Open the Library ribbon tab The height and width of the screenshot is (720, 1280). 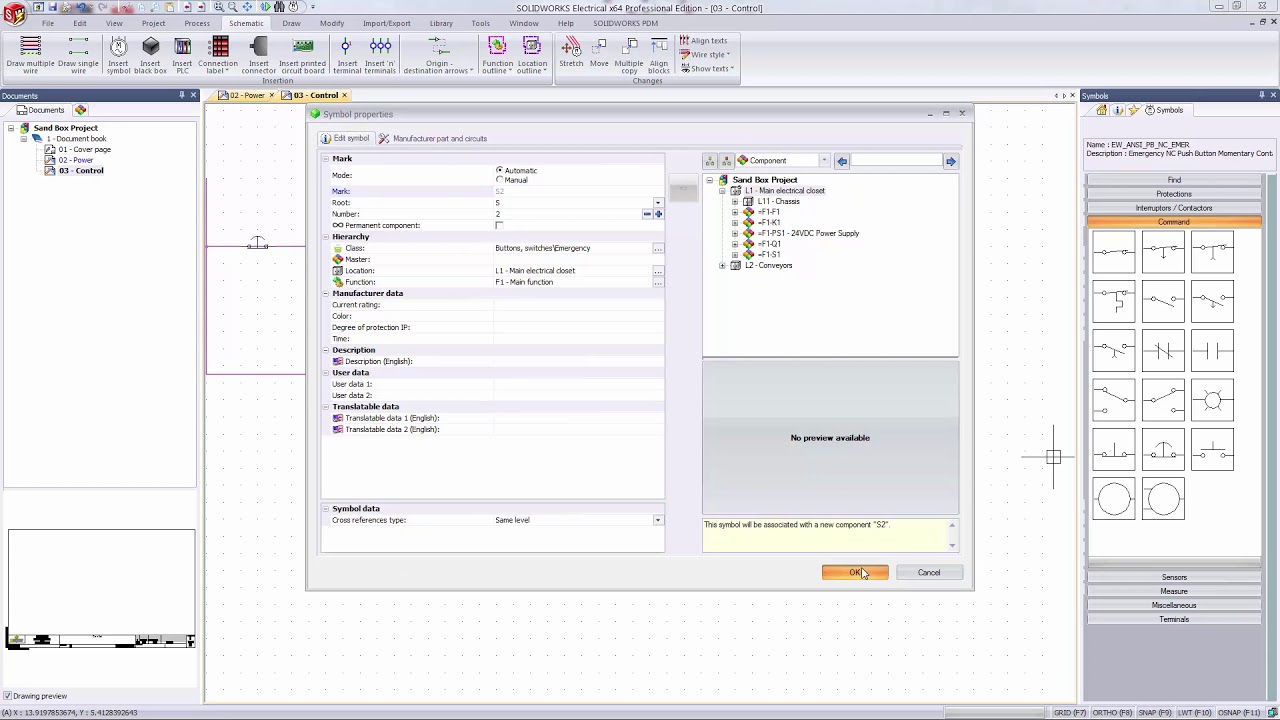(x=440, y=23)
